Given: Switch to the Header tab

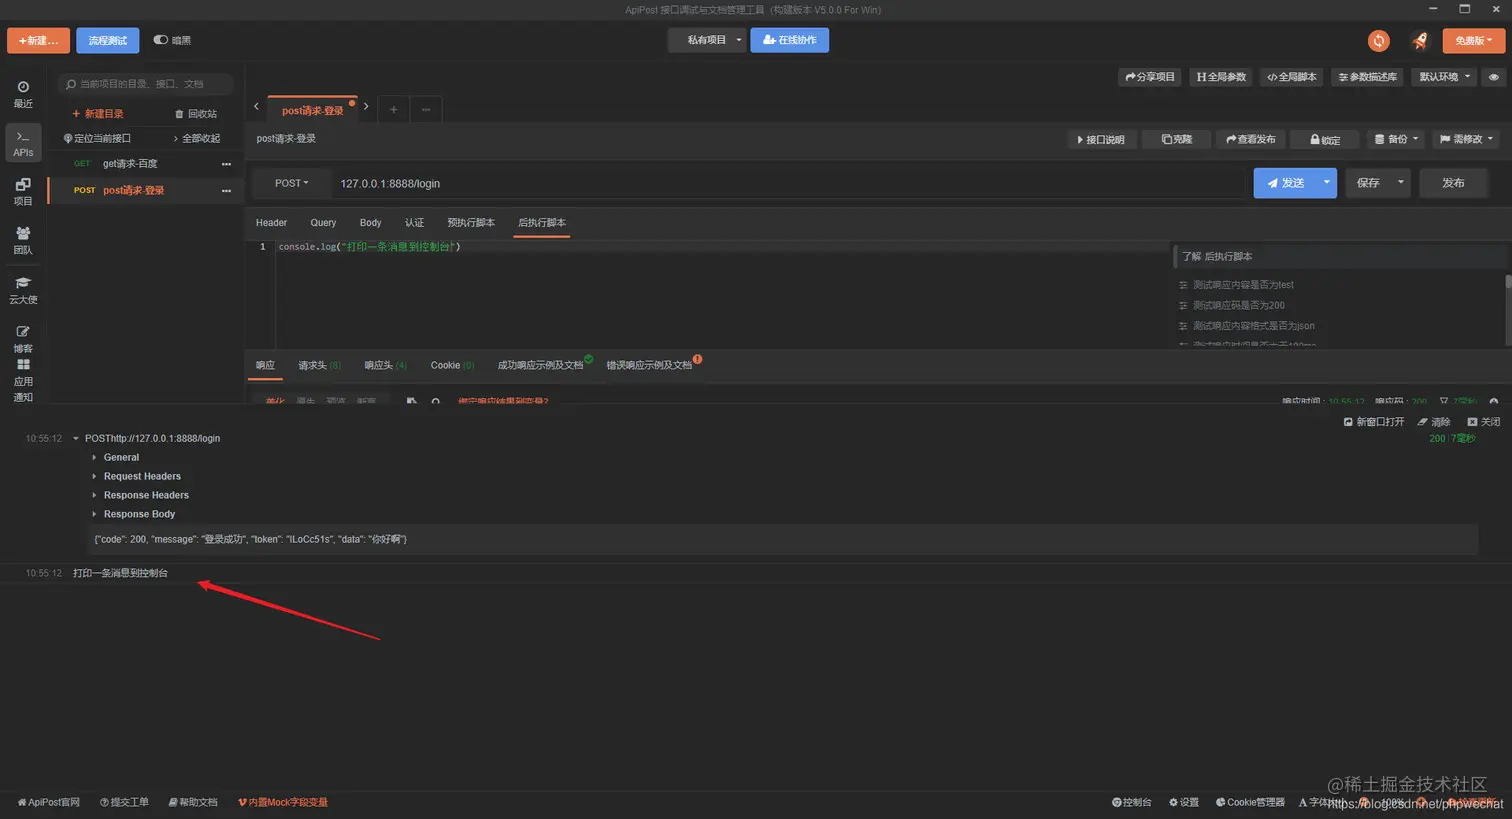Looking at the screenshot, I should [x=271, y=223].
